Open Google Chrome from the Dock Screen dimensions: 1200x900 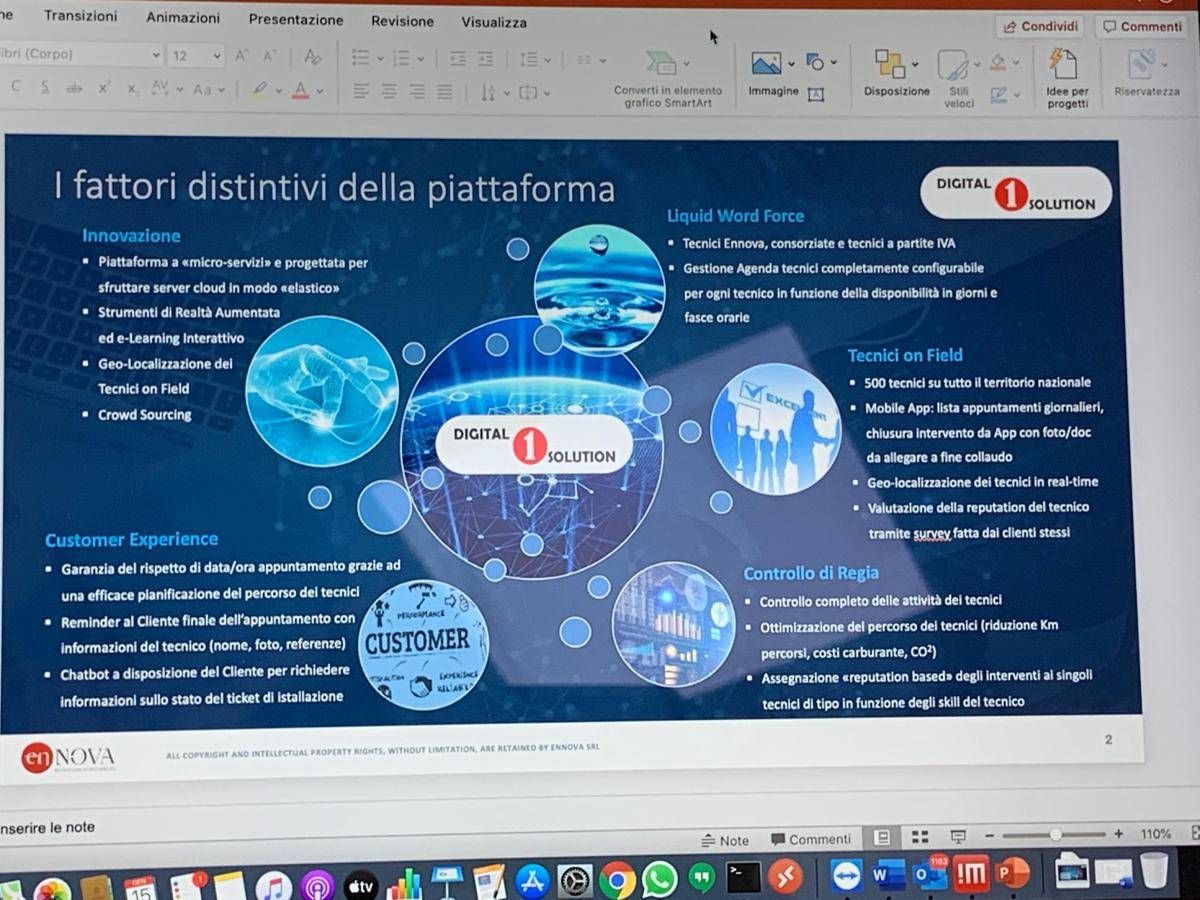[617, 879]
